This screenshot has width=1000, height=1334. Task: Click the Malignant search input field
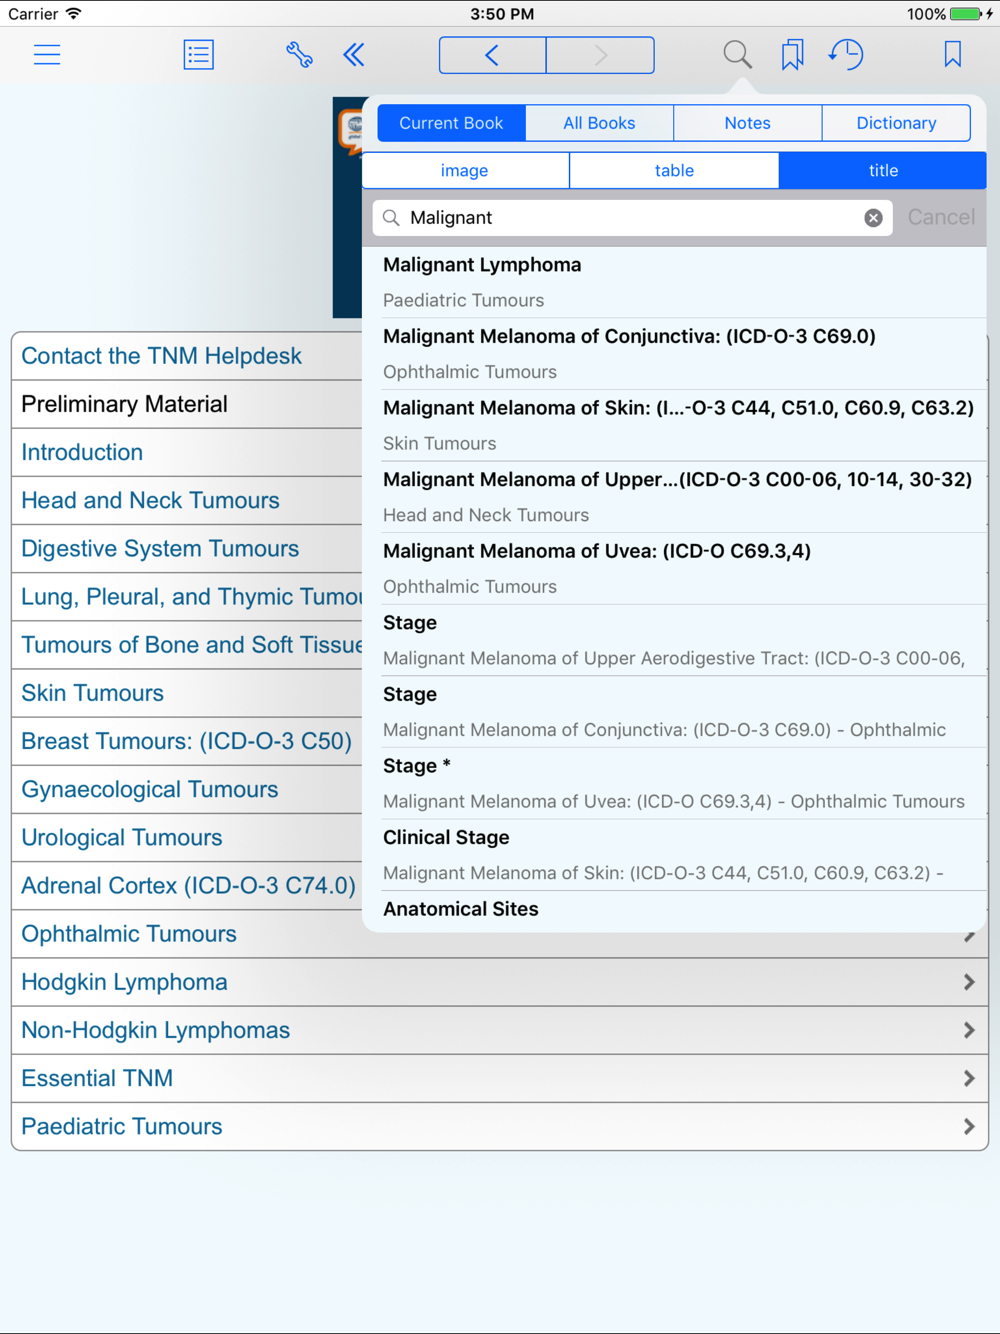632,218
